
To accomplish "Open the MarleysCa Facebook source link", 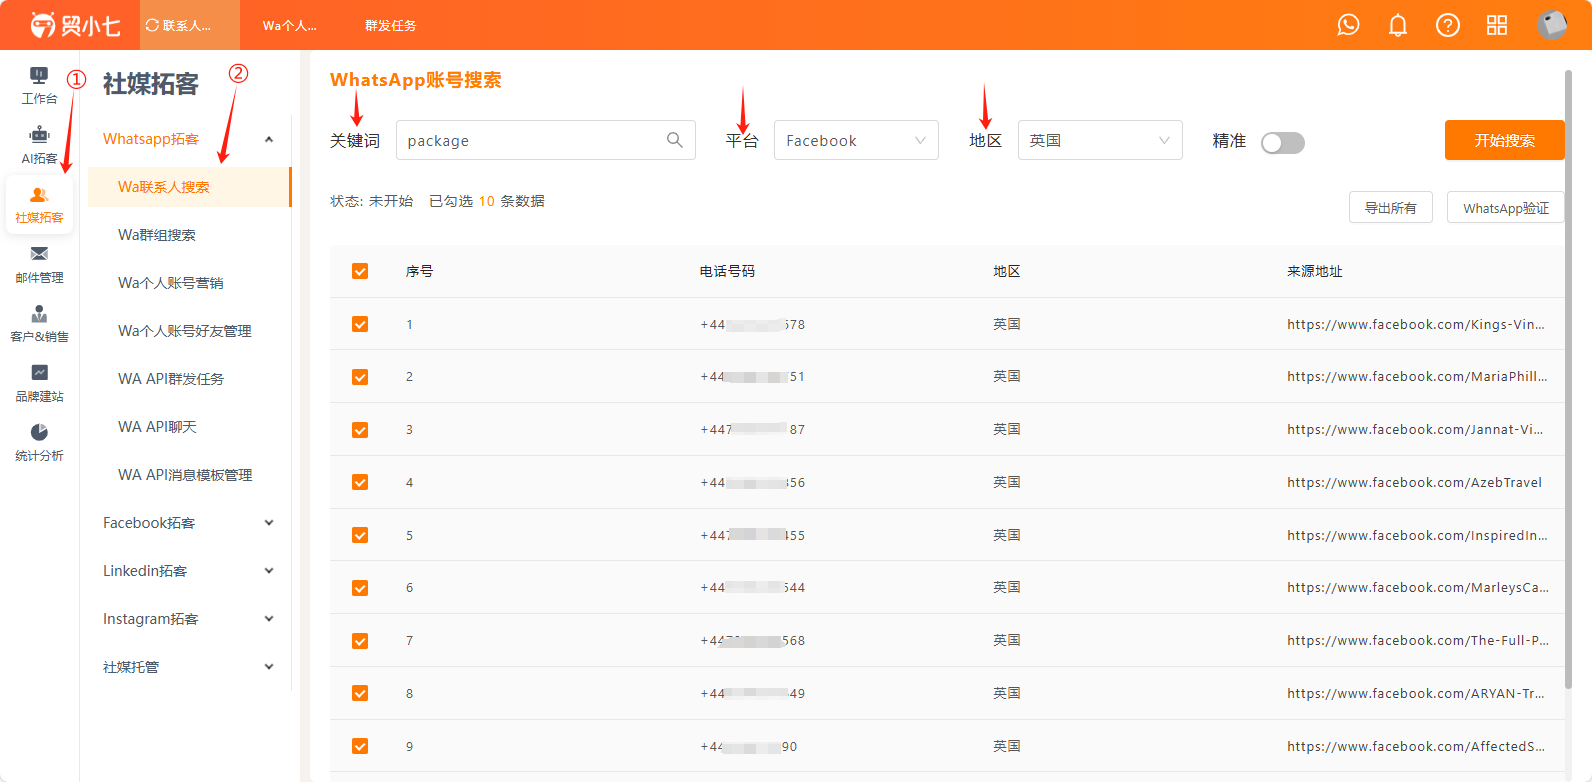I will 1418,588.
